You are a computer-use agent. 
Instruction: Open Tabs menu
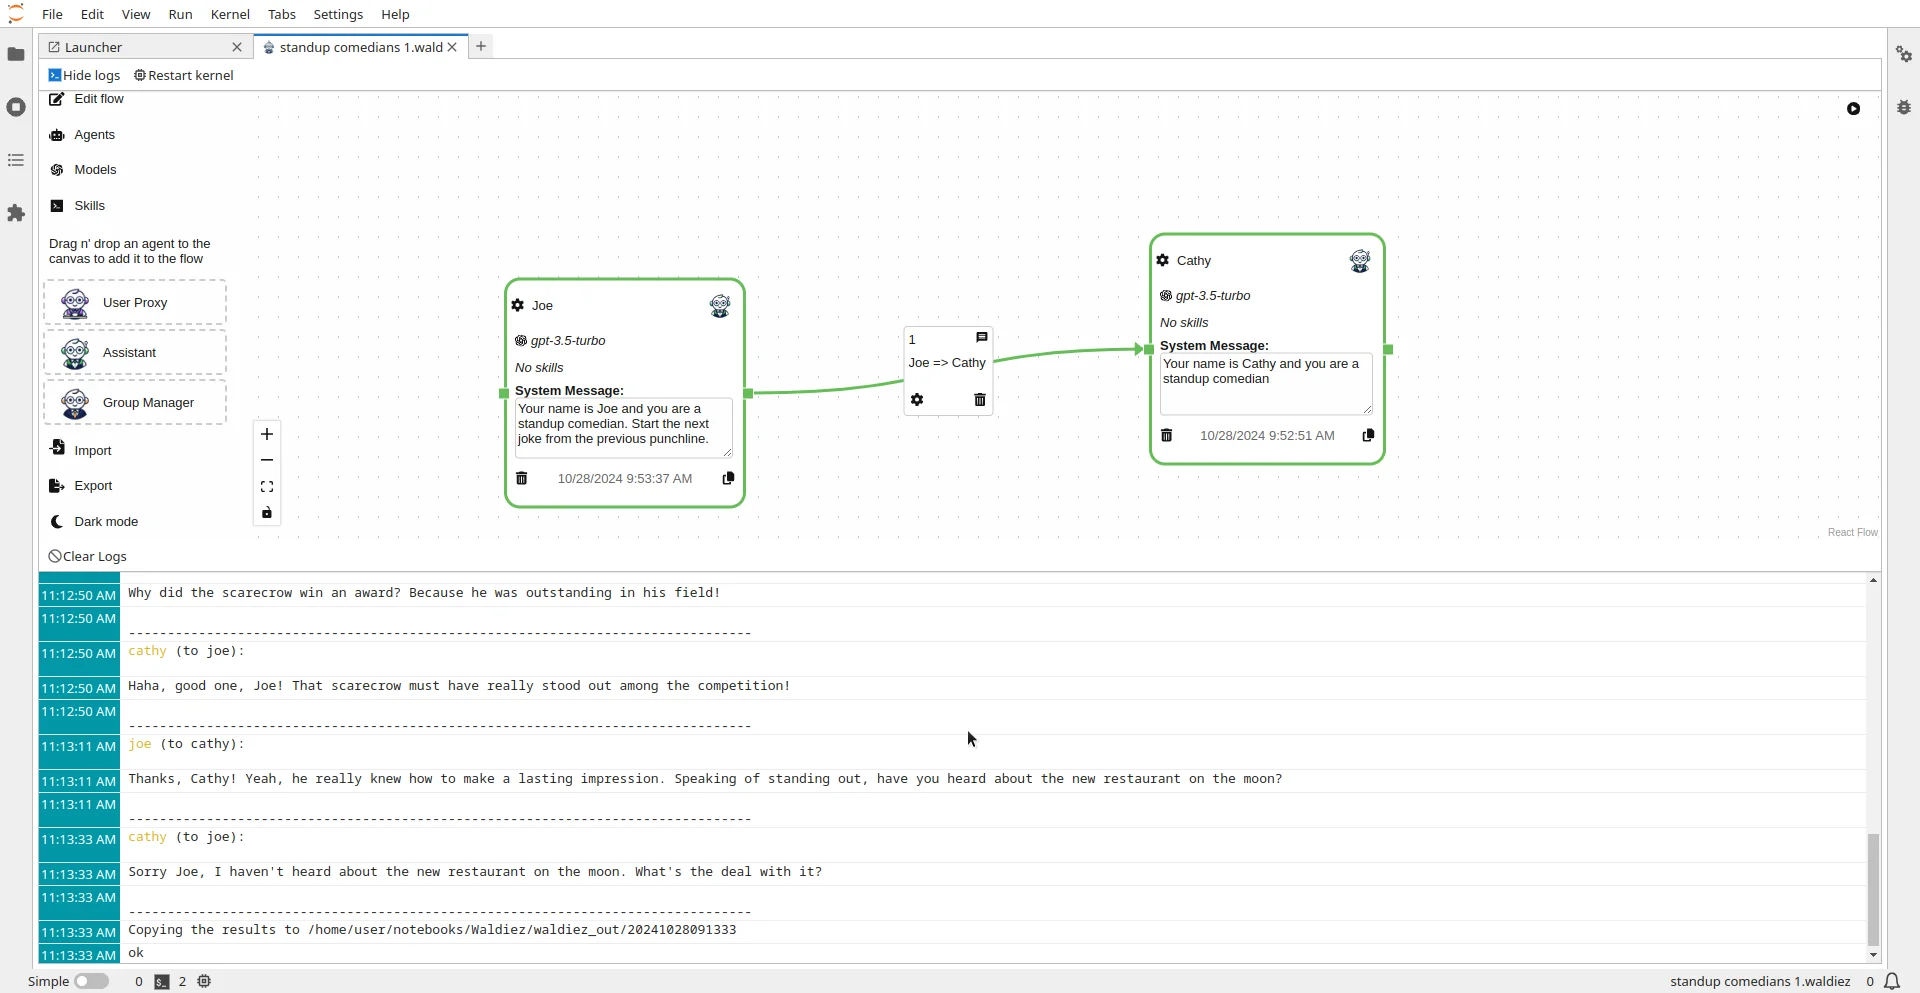pyautogui.click(x=282, y=14)
